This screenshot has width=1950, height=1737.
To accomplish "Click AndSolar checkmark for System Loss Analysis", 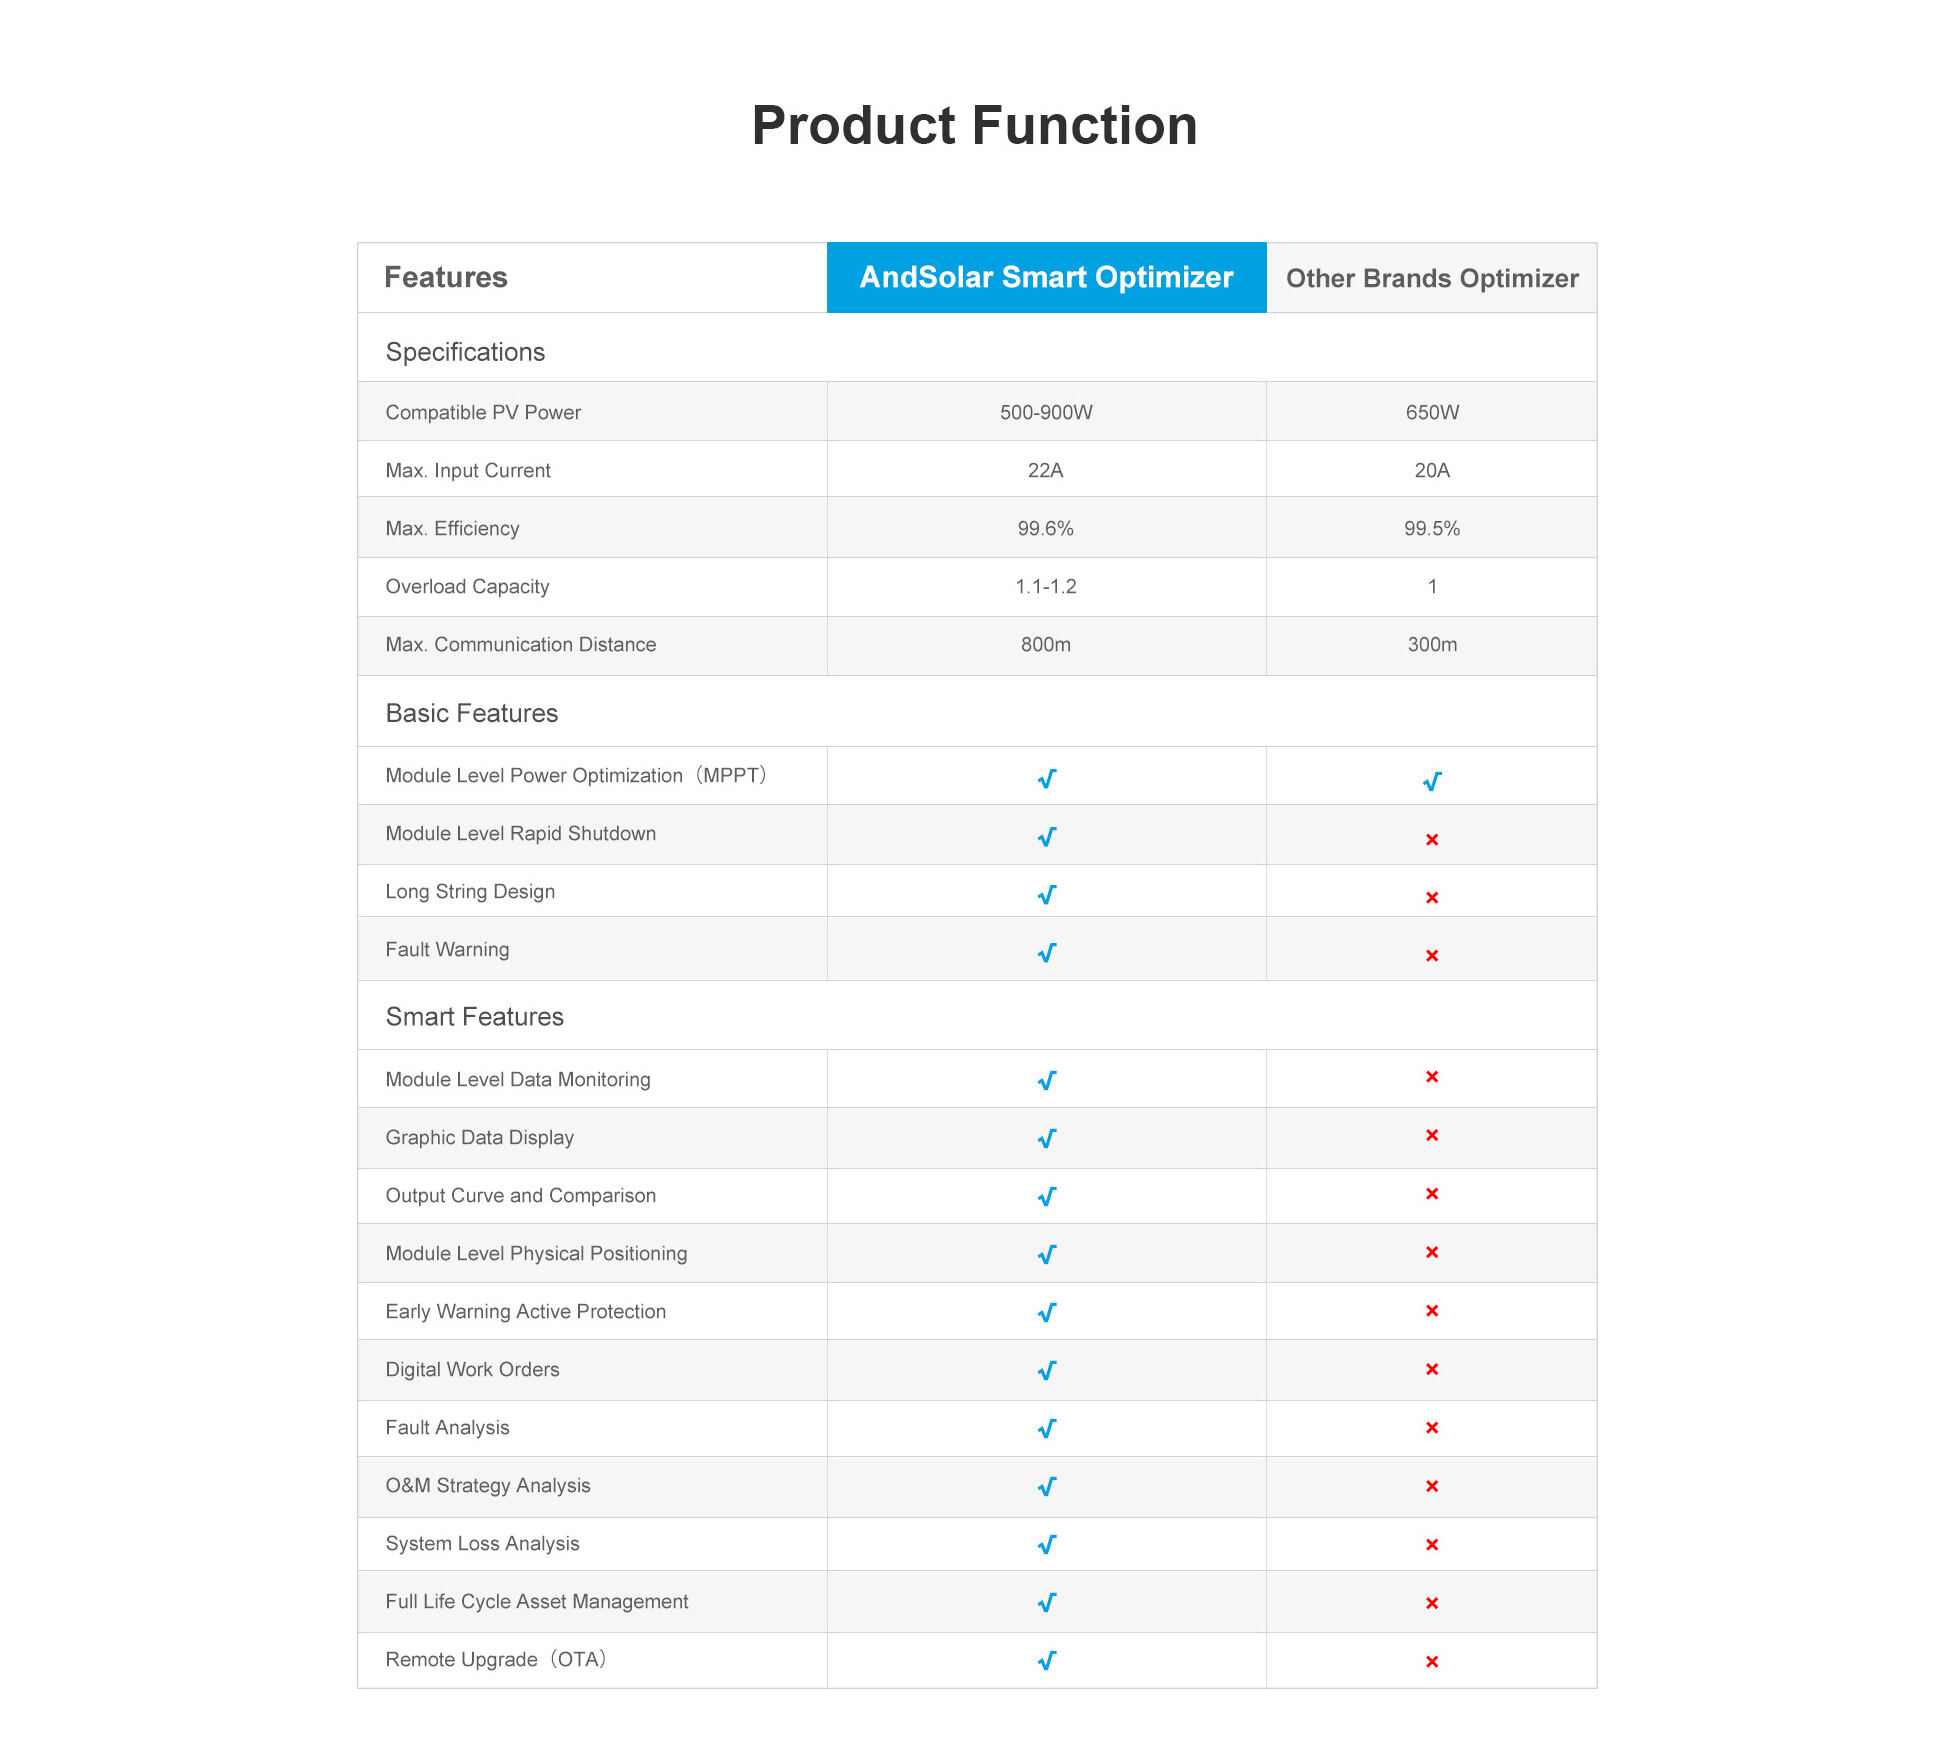I will pos(1046,1545).
